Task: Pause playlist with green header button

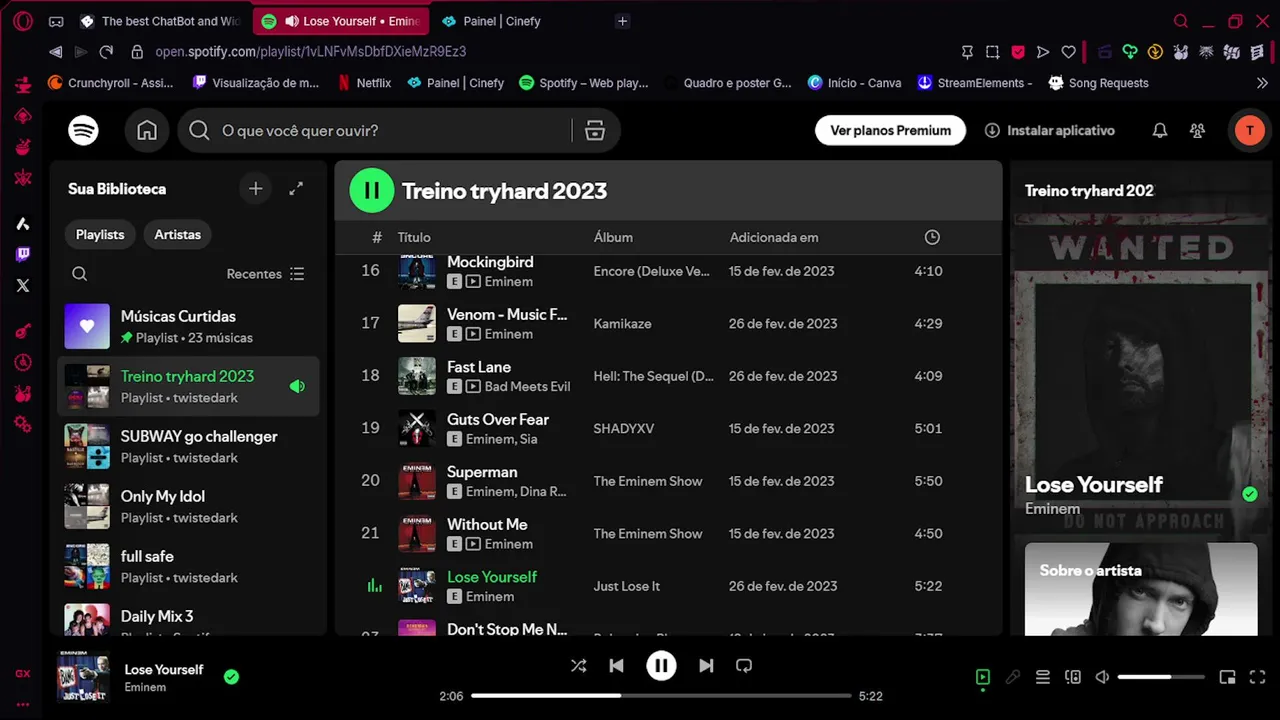Action: coord(372,190)
